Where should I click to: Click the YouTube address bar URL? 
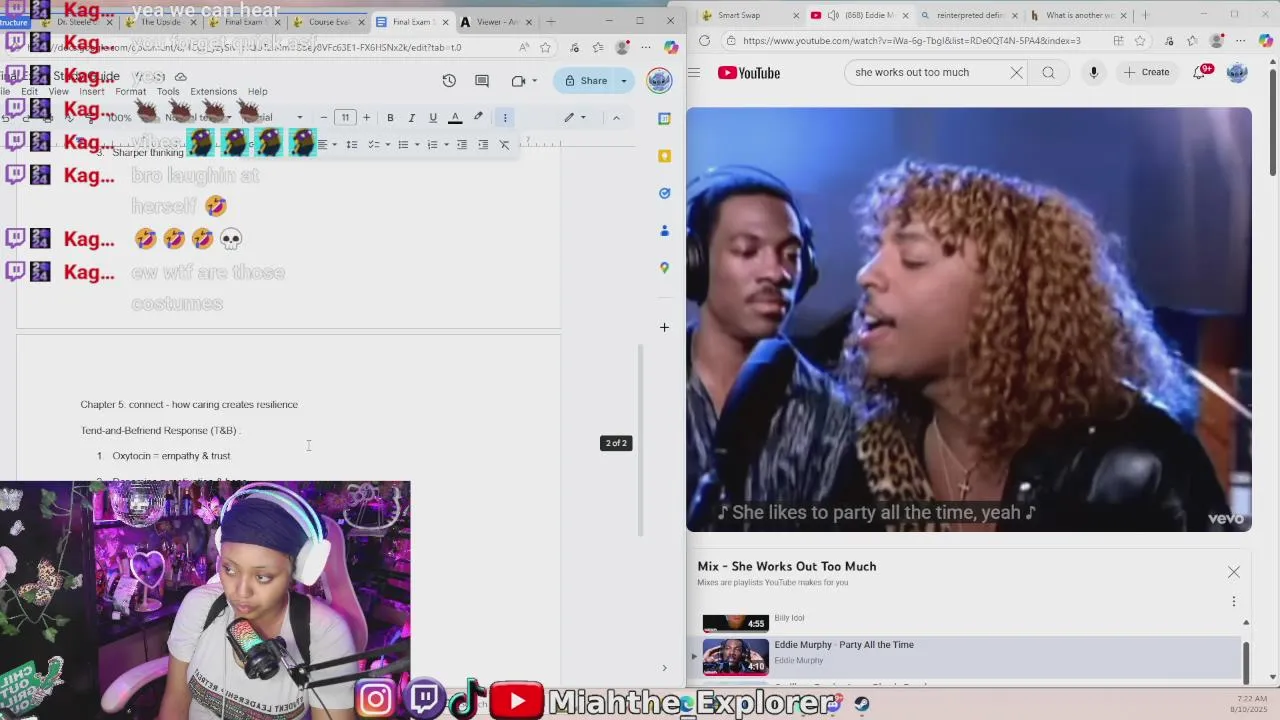click(910, 41)
